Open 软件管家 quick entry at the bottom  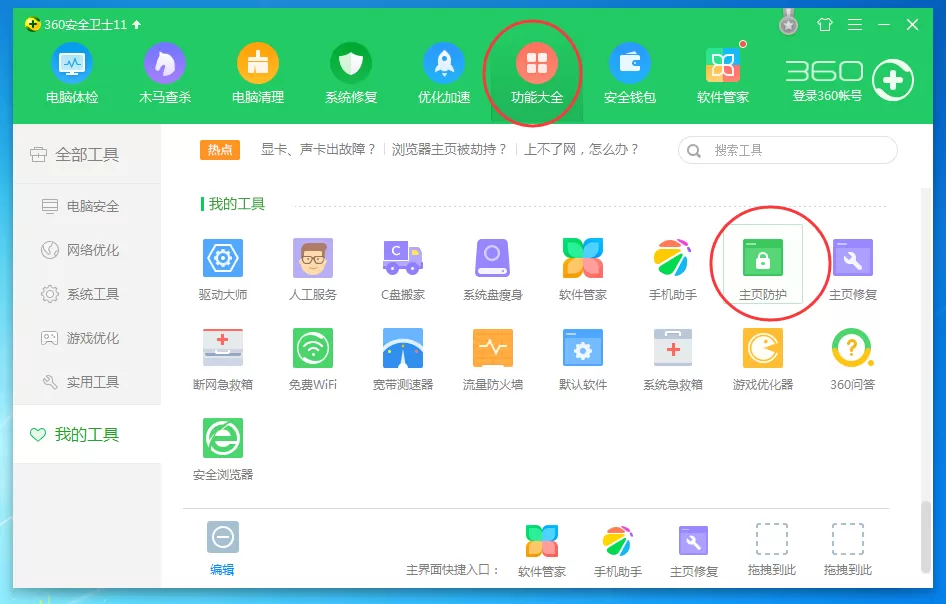click(542, 550)
